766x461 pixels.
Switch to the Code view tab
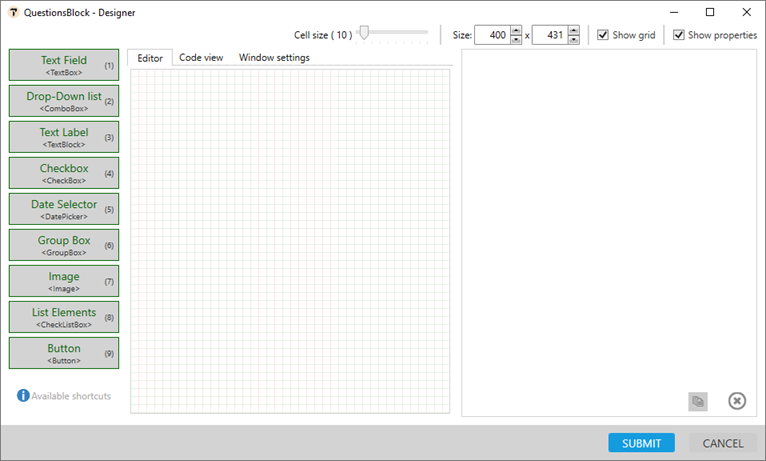201,58
